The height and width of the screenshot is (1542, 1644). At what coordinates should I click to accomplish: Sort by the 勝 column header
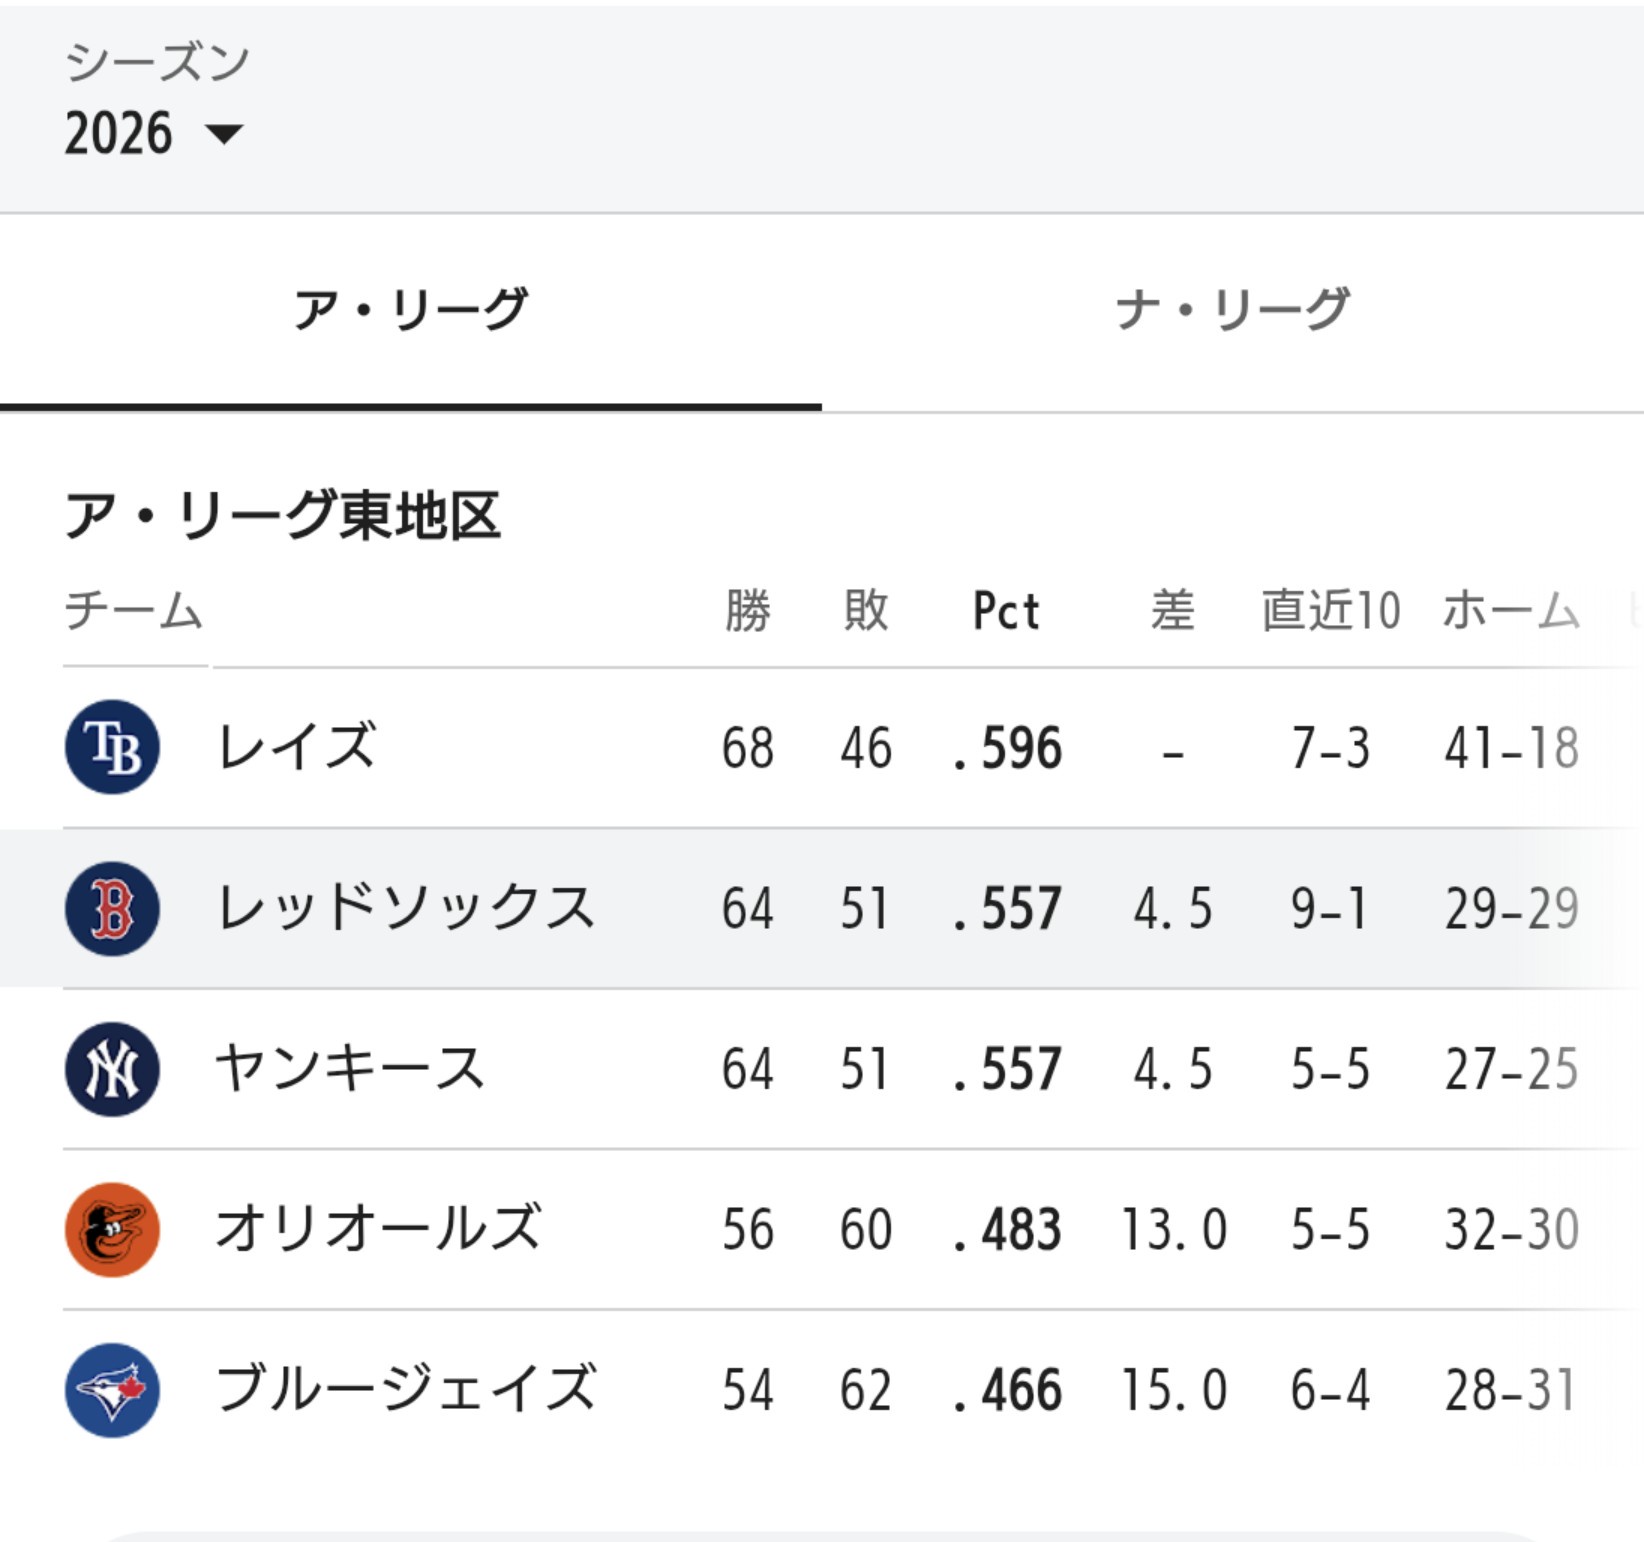[748, 610]
